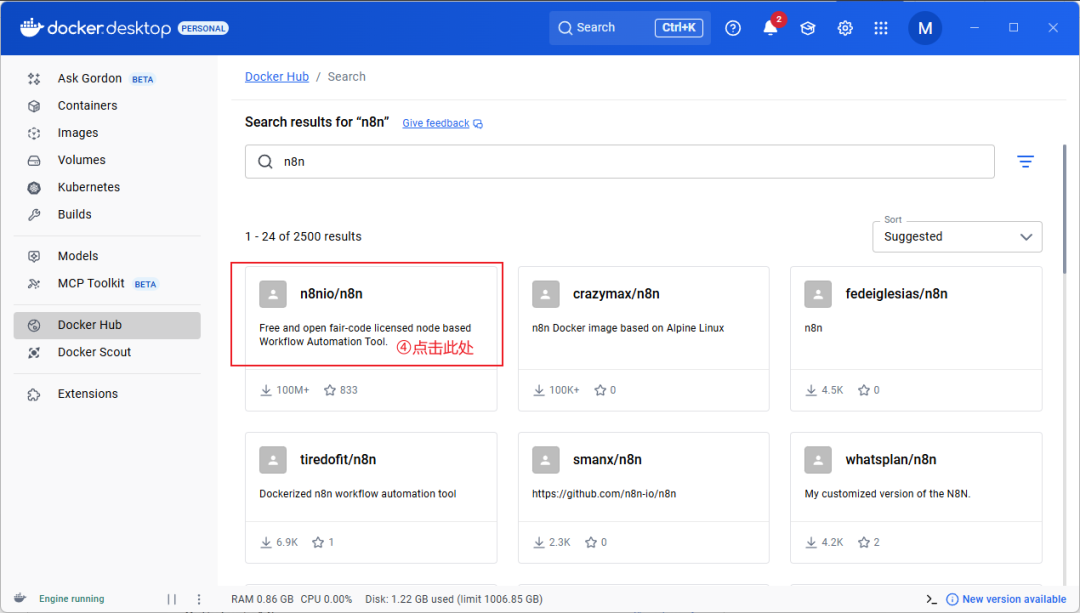1080x613 pixels.
Task: Go to Containers section
Action: pyautogui.click(x=107, y=105)
